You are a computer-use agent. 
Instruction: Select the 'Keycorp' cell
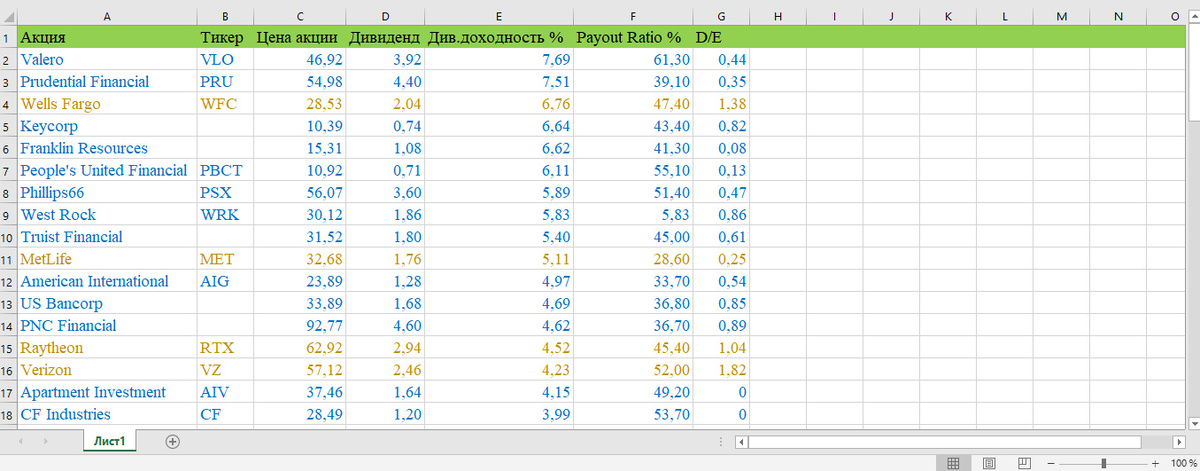coord(107,126)
